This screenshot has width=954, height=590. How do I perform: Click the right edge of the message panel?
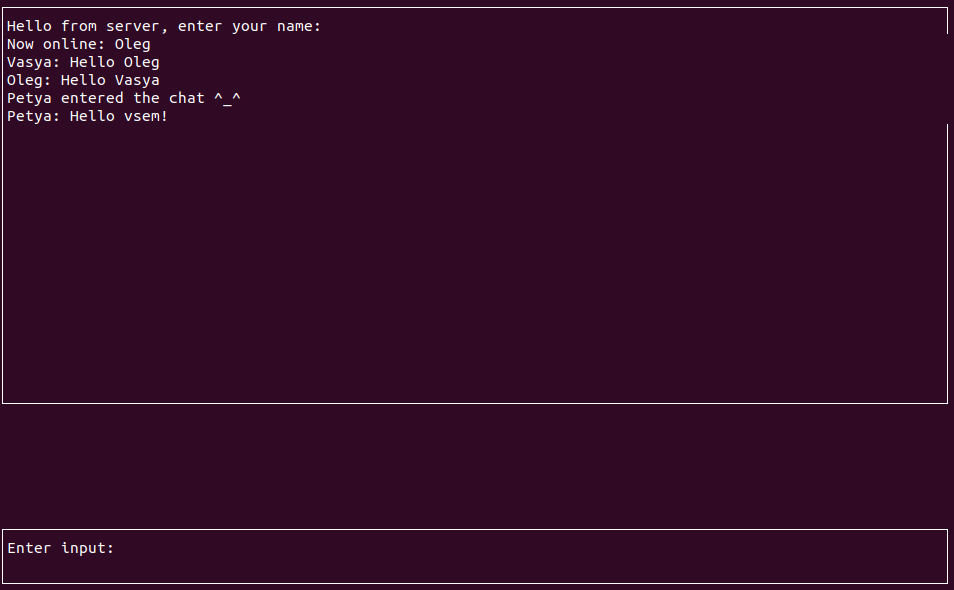click(x=946, y=200)
